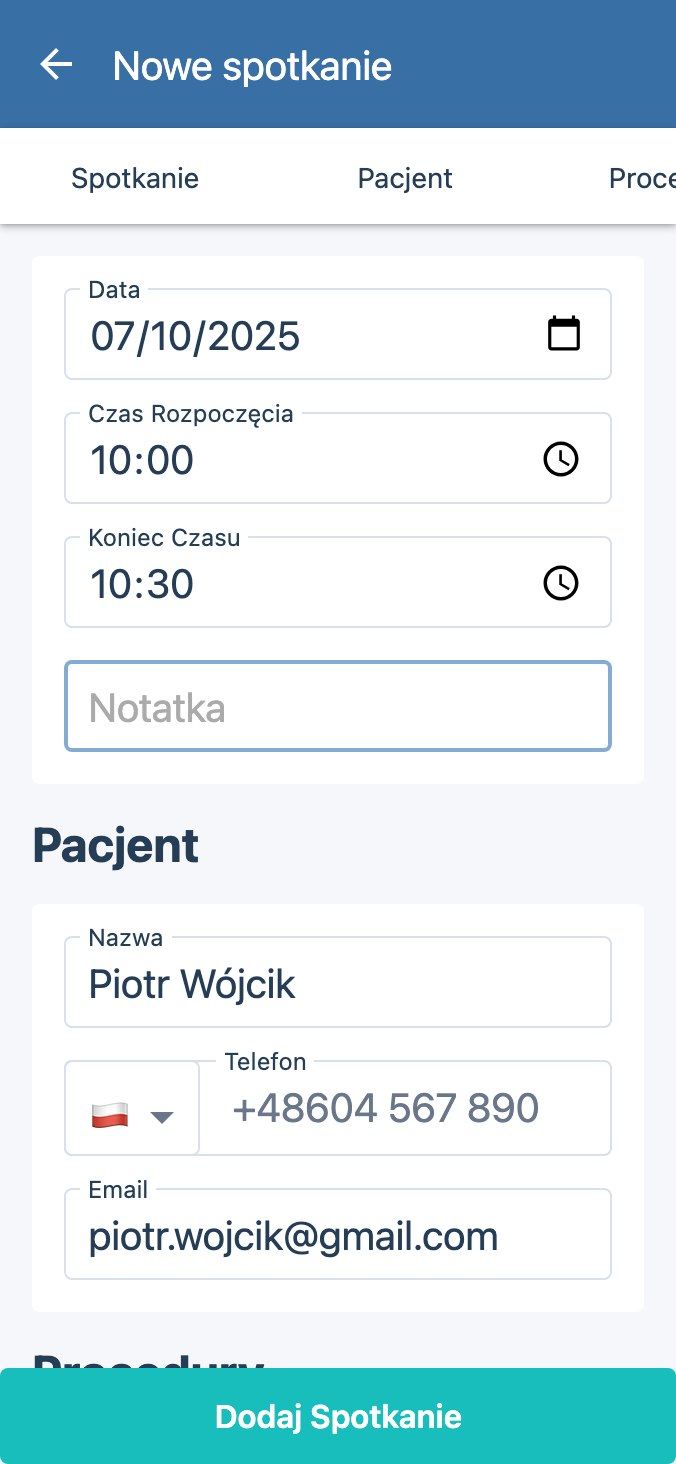Viewport: 676px width, 1464px height.
Task: Expand country code dropdown arrow
Action: tap(162, 1116)
